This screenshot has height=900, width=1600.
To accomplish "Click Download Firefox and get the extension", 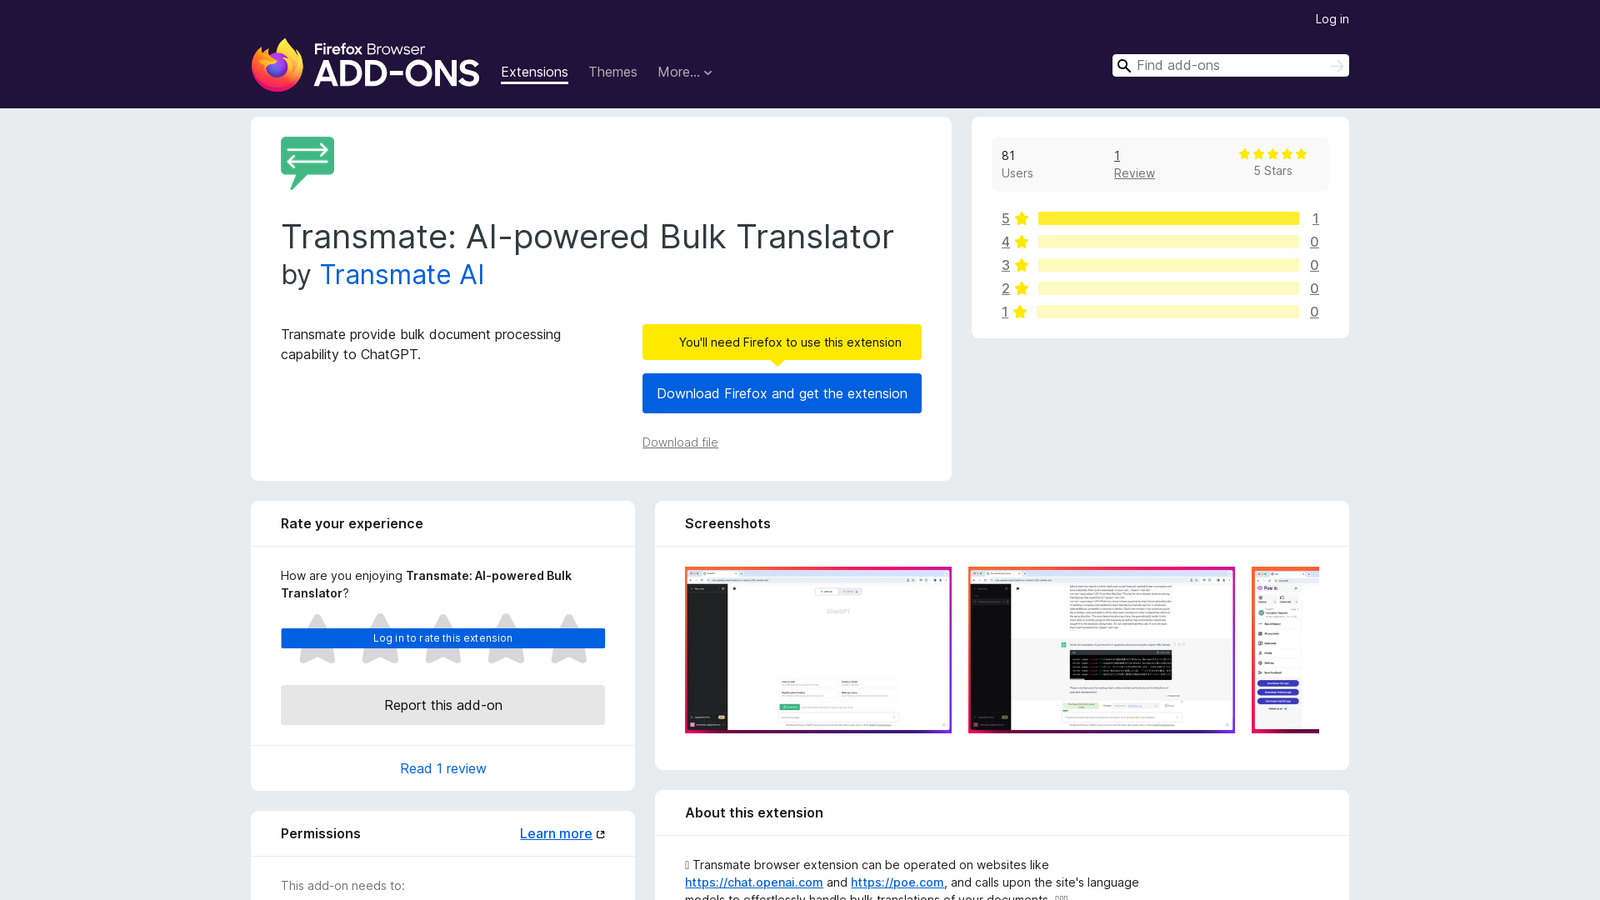I will pyautogui.click(x=782, y=393).
